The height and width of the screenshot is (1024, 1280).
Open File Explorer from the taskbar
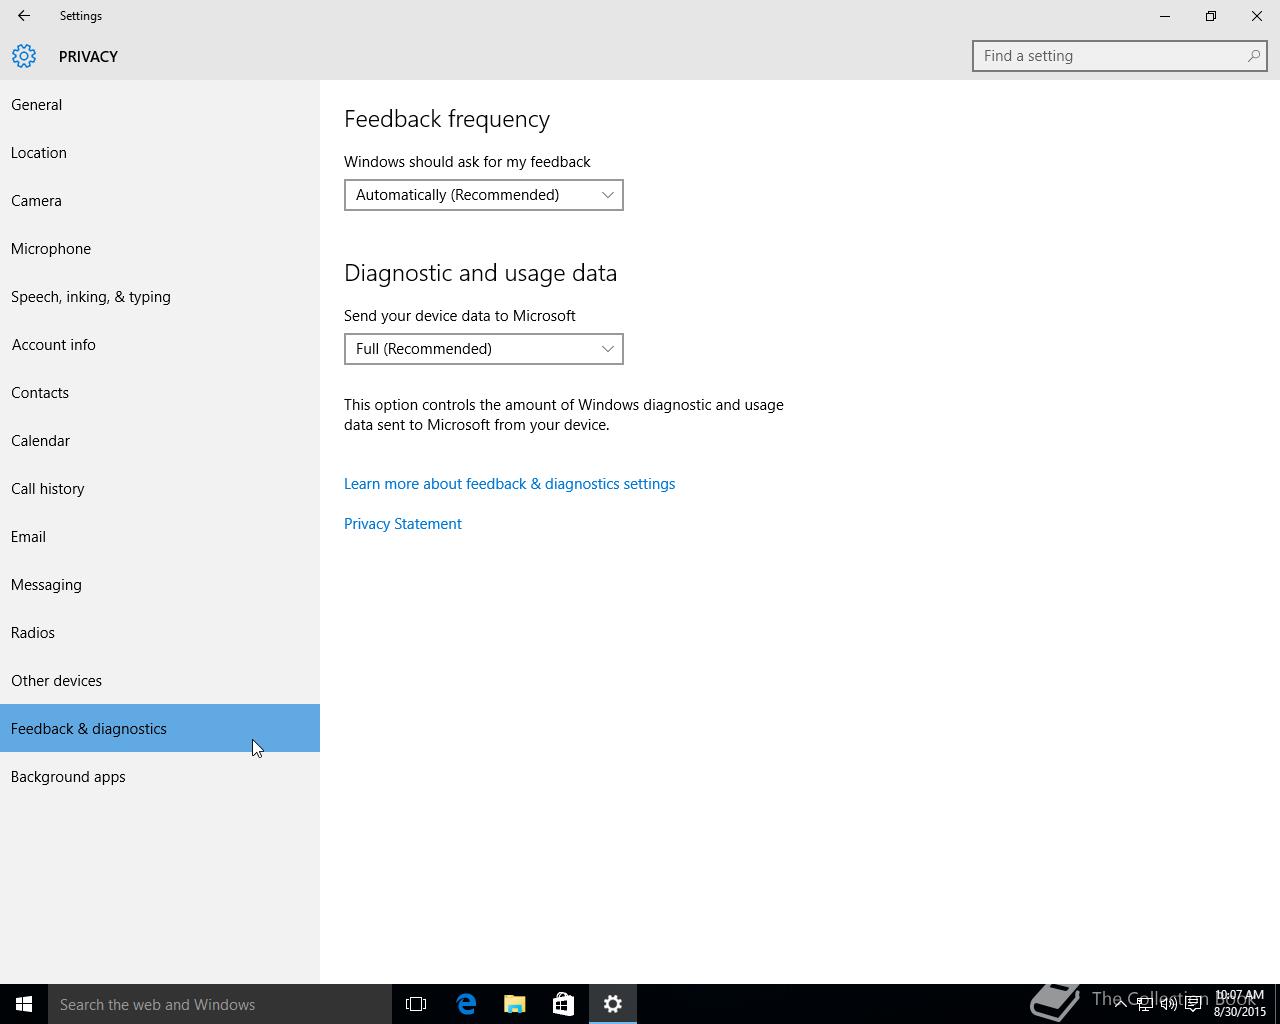[515, 1004]
